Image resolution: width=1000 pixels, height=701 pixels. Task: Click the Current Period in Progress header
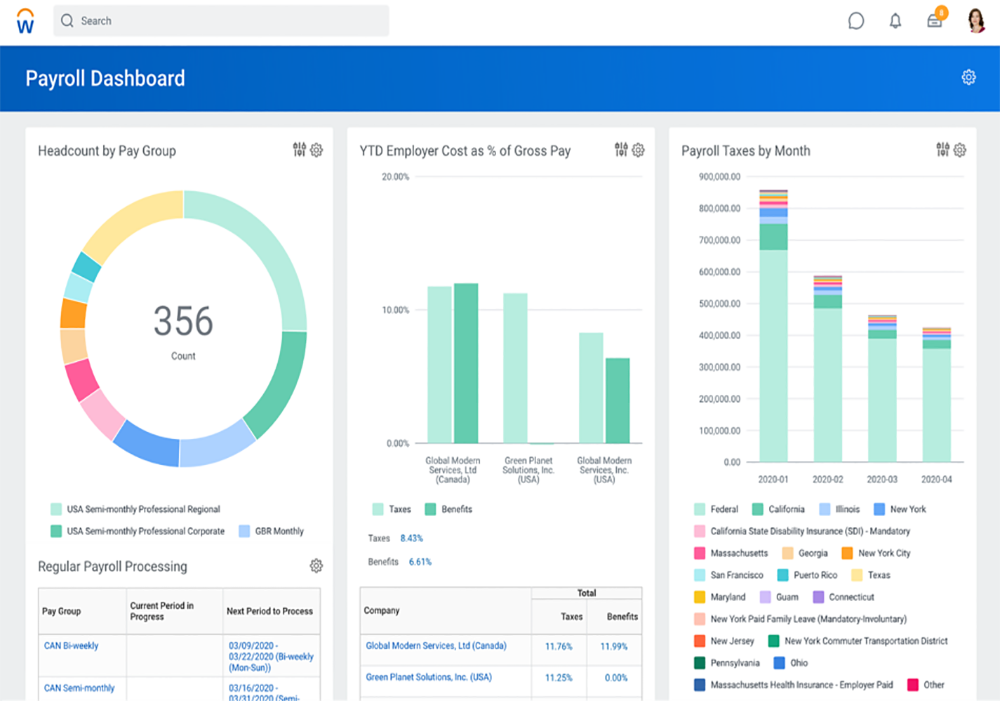point(162,611)
